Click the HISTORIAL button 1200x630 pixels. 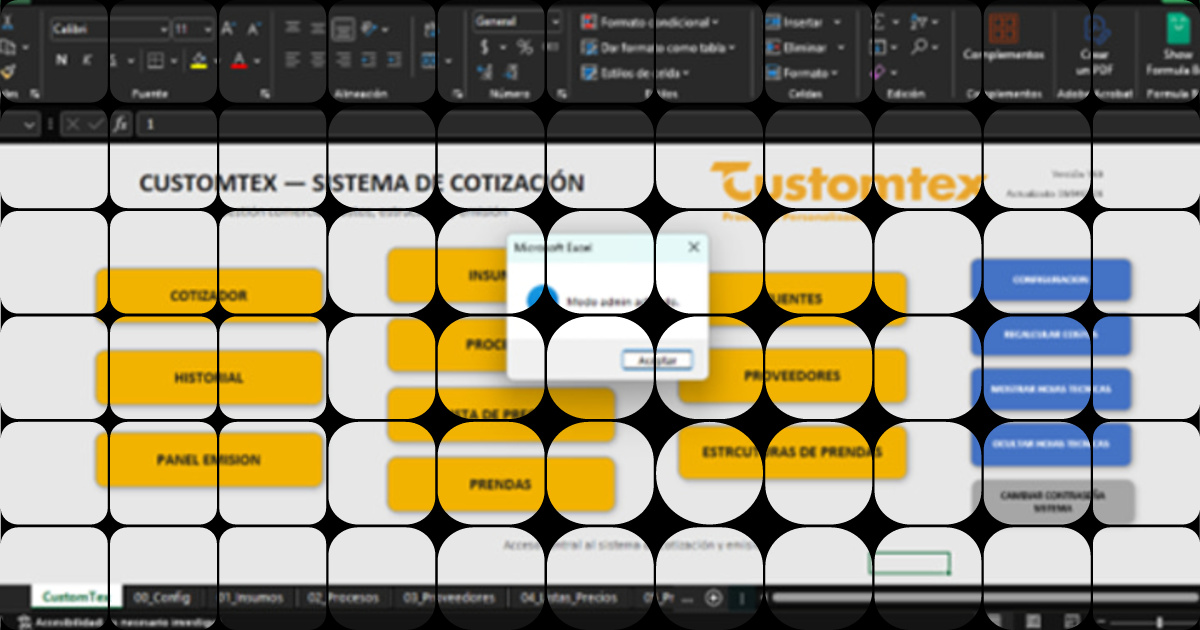(209, 378)
